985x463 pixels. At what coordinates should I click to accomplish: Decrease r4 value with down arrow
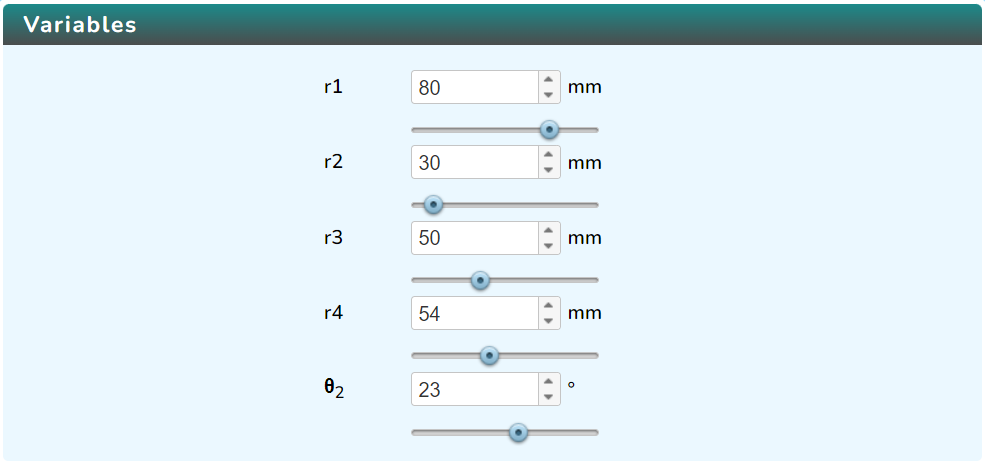(548, 321)
